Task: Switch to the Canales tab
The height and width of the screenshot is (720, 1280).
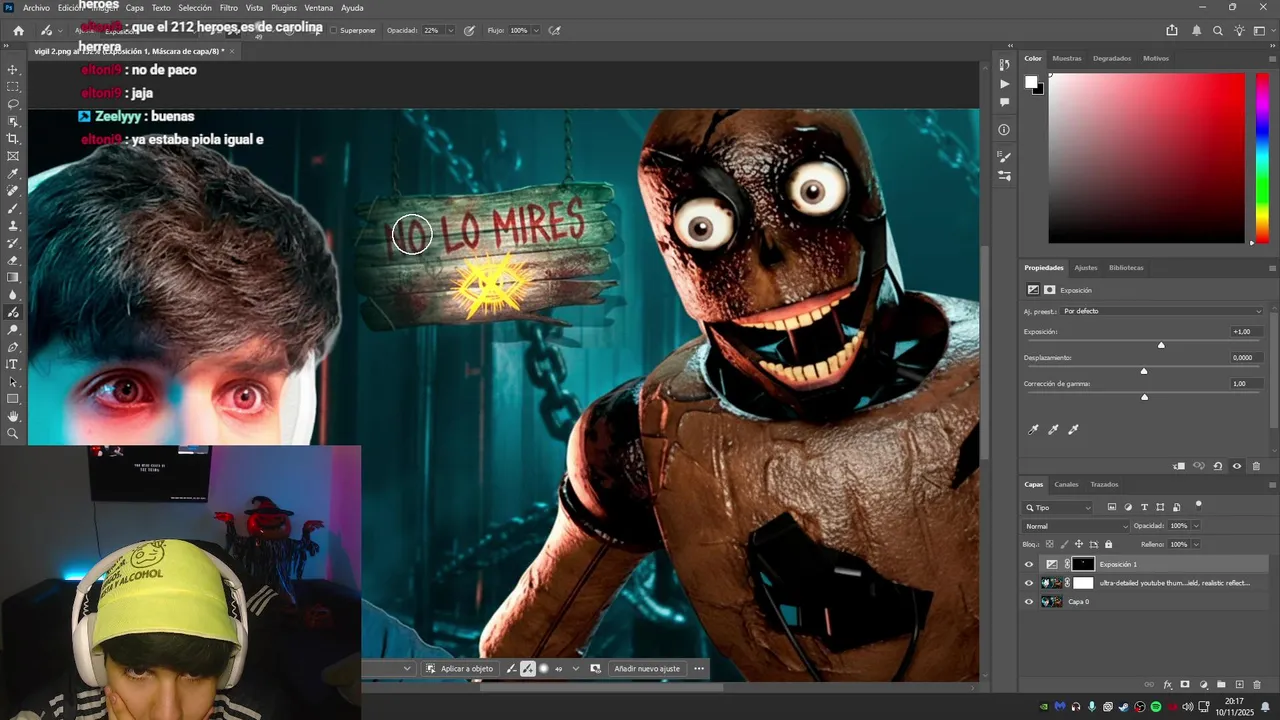Action: pyautogui.click(x=1066, y=484)
